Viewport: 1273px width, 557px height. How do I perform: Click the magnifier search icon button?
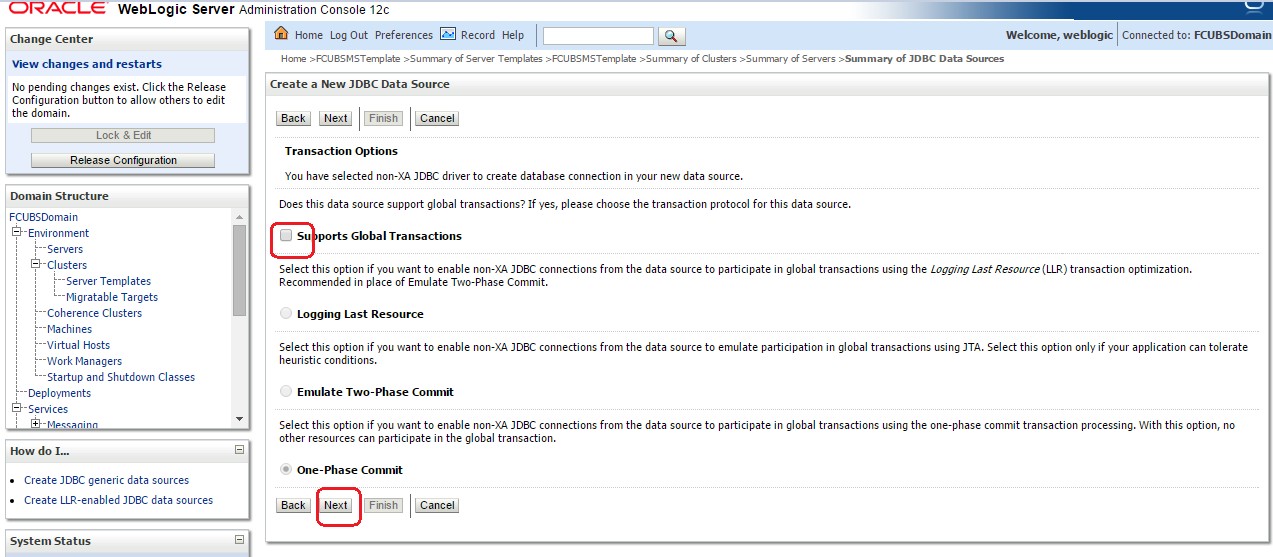point(672,36)
